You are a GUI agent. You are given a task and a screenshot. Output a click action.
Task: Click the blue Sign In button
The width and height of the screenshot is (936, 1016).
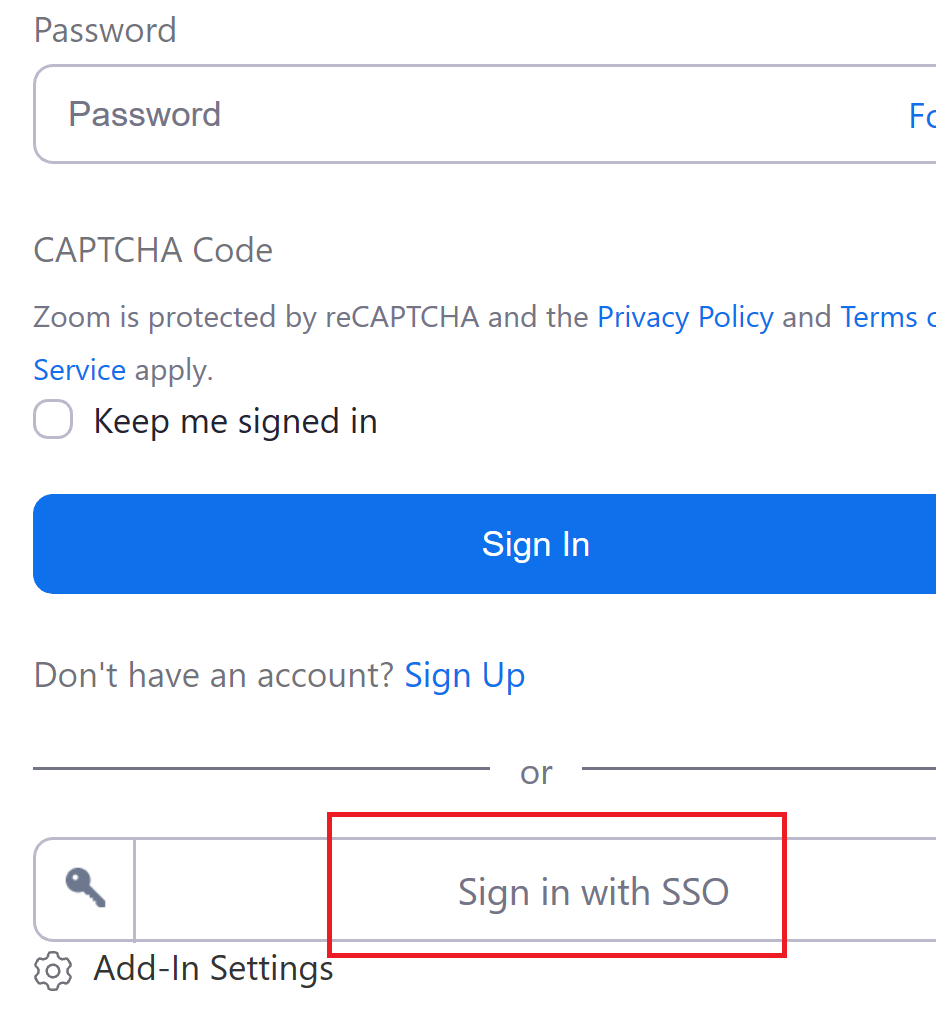485,544
